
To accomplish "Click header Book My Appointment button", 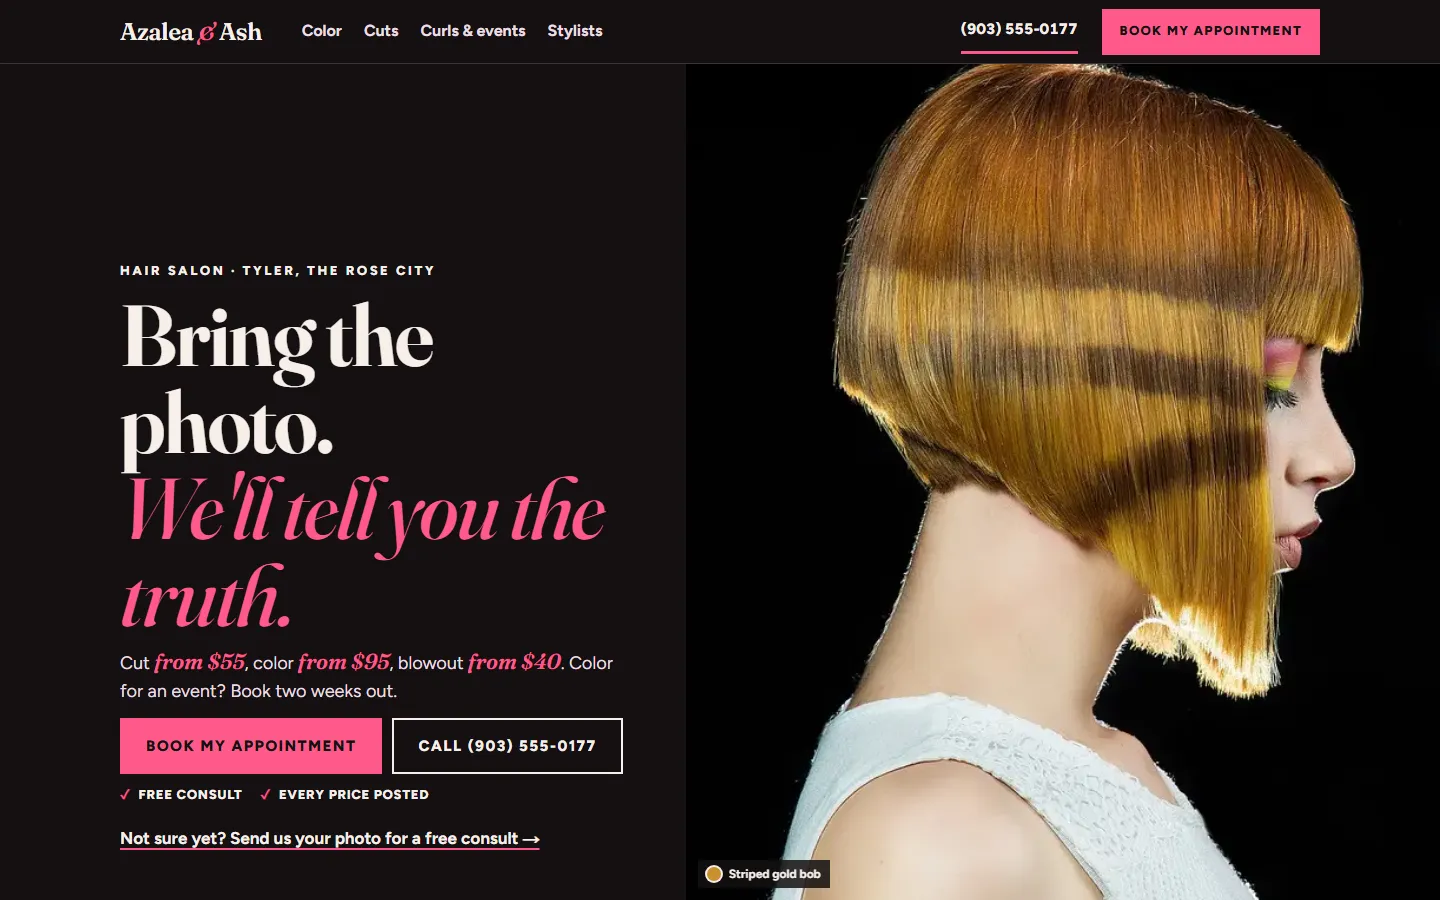I will point(1211,31).
